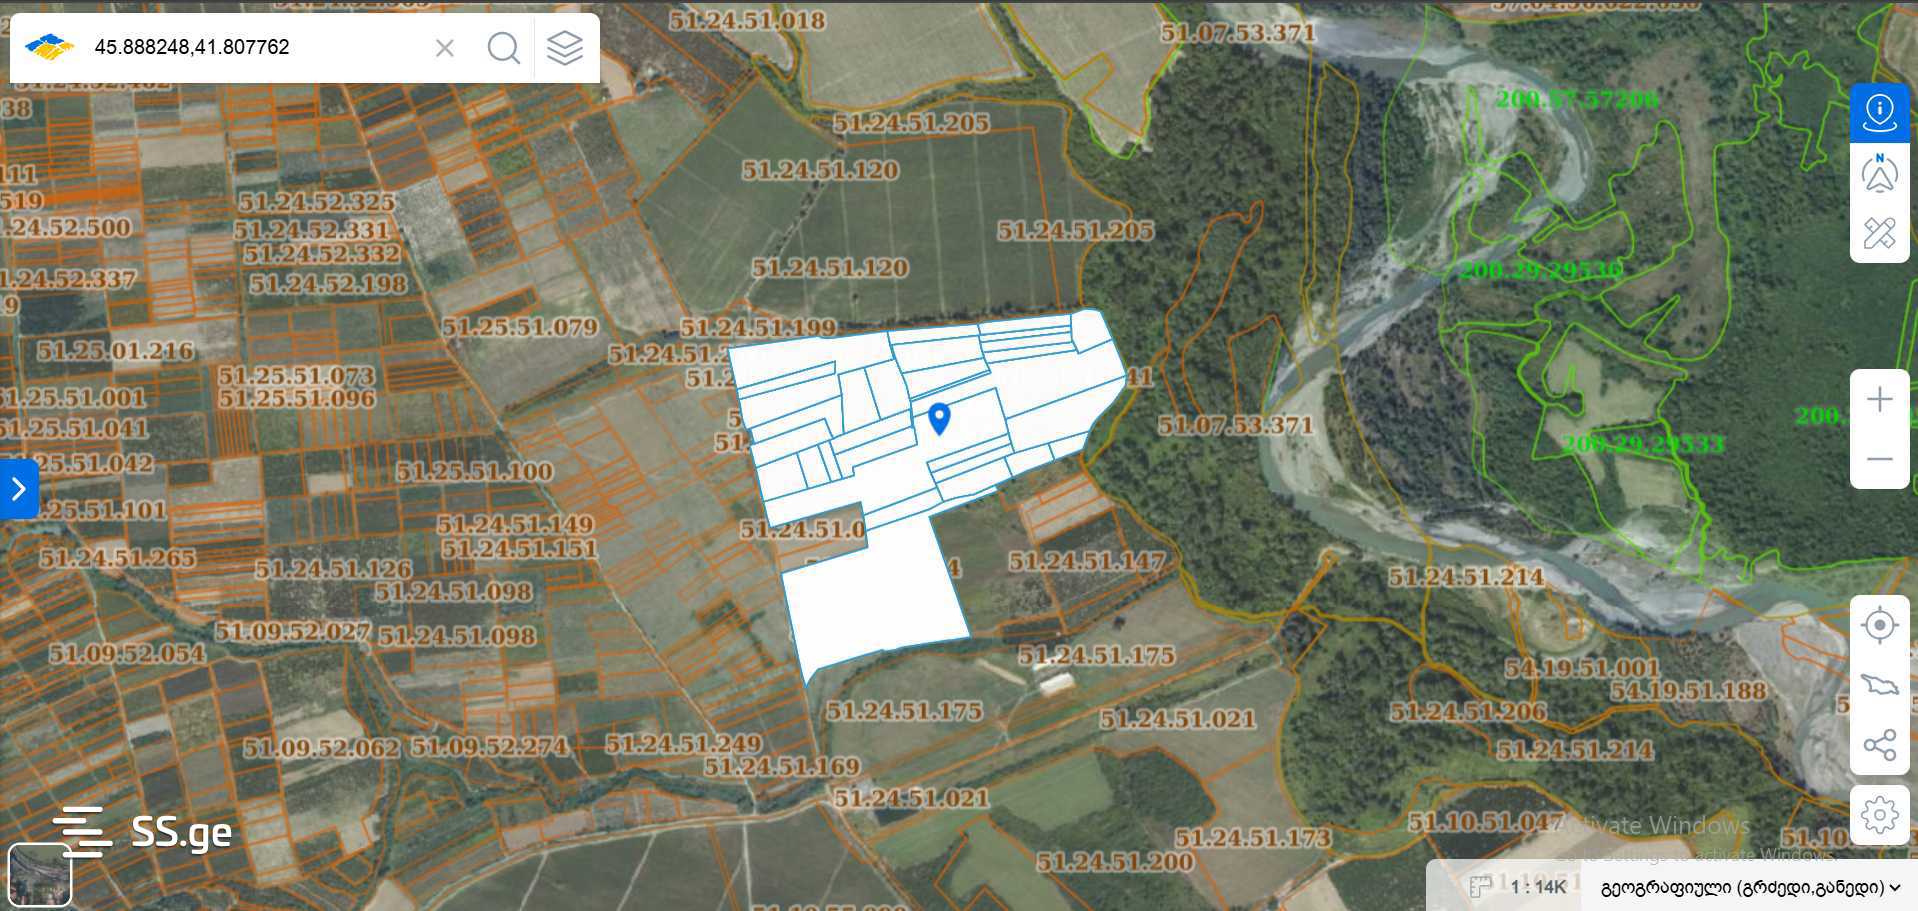Open the map layers panel
The image size is (1918, 911).
[x=565, y=47]
